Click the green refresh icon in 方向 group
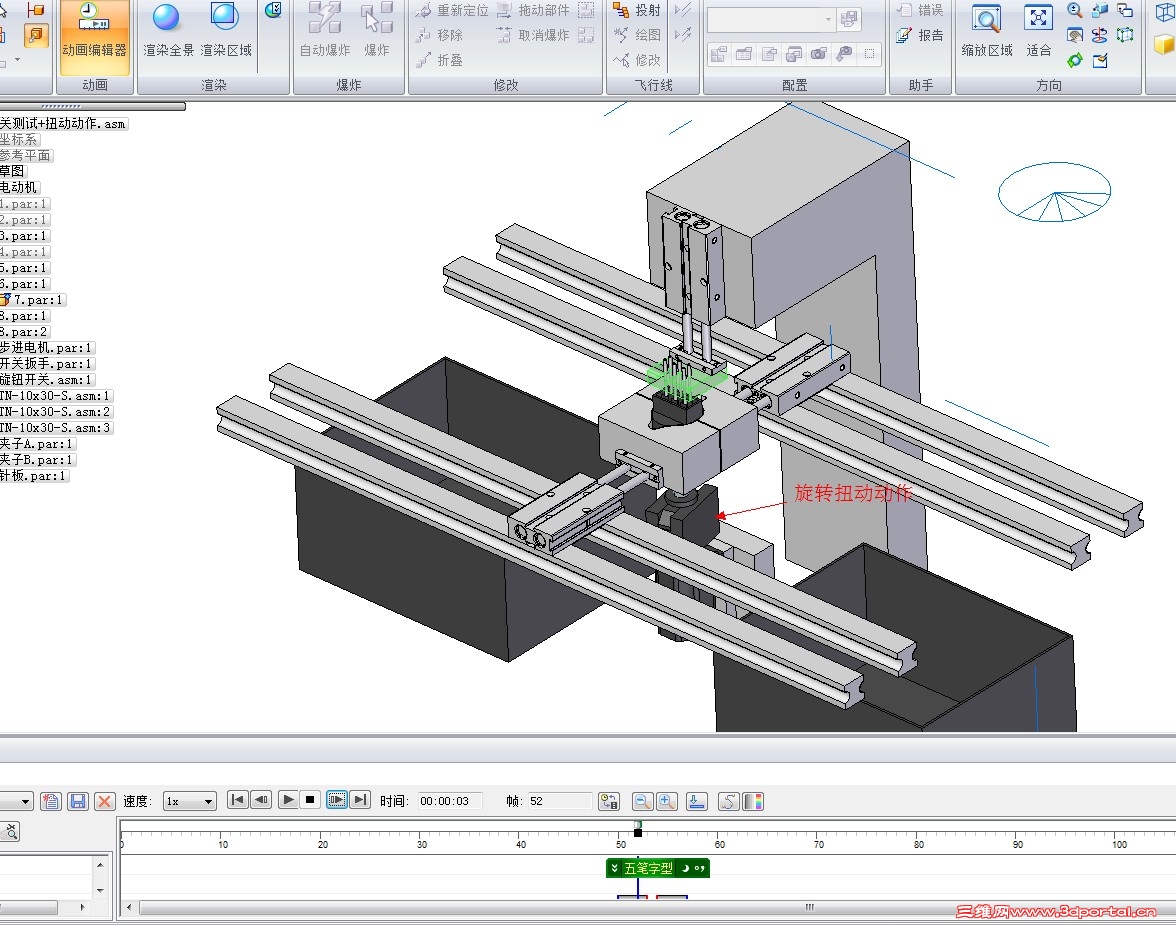This screenshot has height=925, width=1176. [1075, 60]
